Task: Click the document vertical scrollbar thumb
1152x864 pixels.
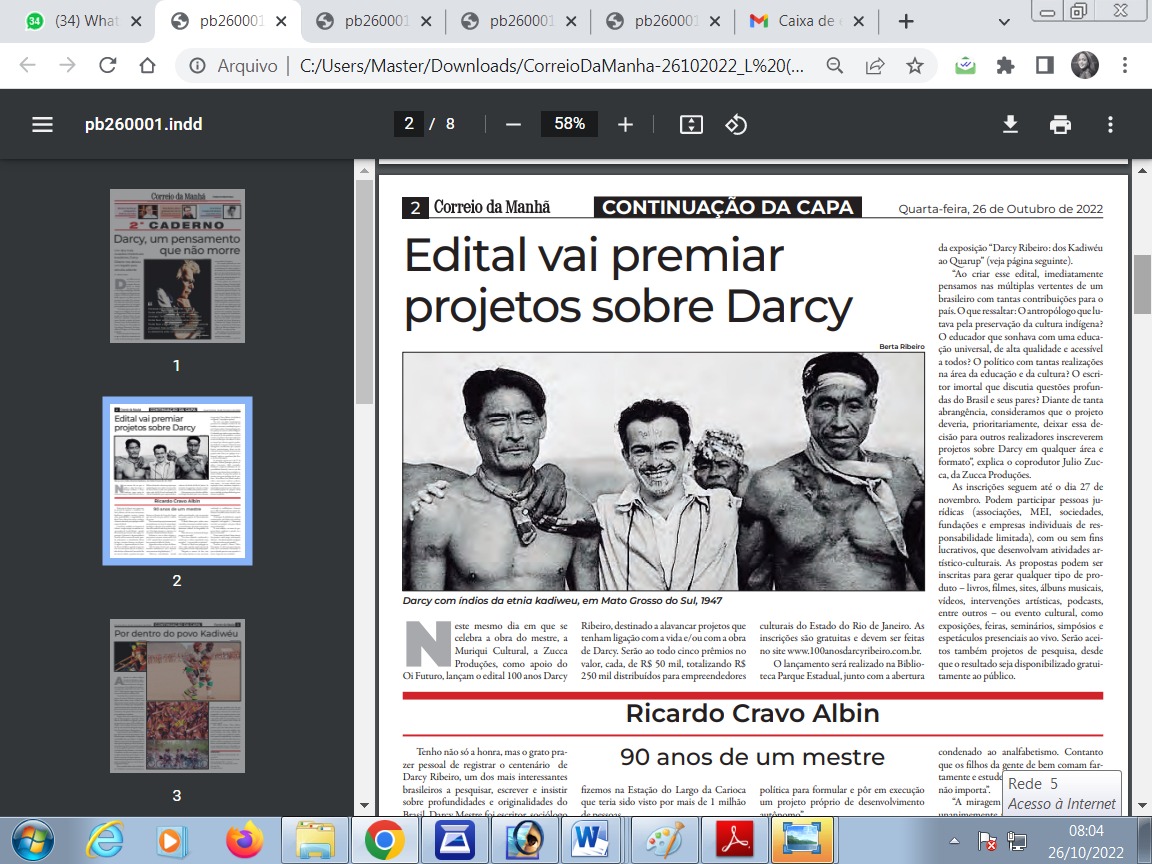Action: pyautogui.click(x=1142, y=284)
